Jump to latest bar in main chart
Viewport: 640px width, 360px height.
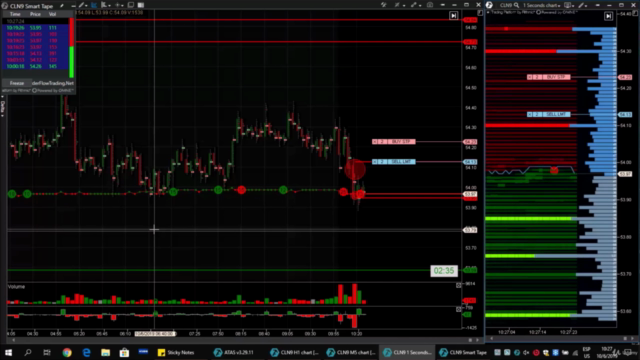point(453,16)
